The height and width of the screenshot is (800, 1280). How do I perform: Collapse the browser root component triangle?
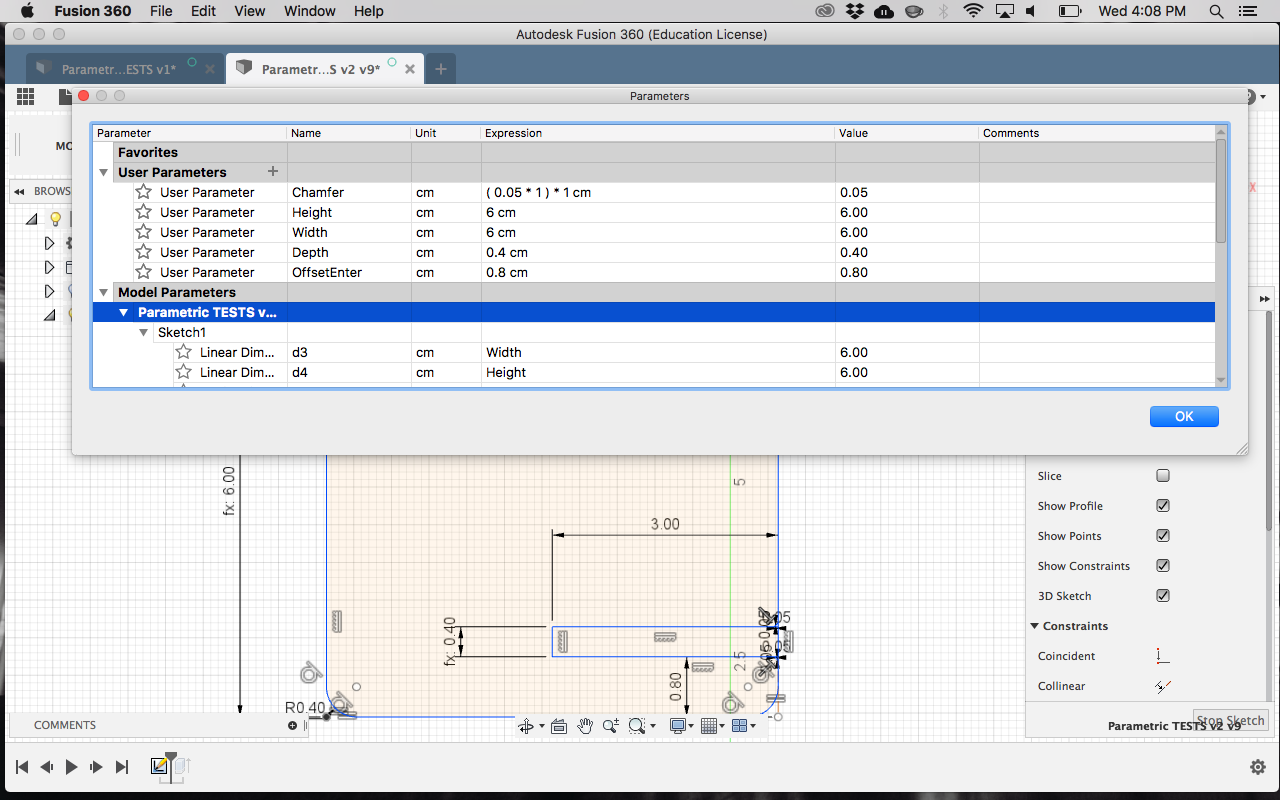[x=32, y=219]
